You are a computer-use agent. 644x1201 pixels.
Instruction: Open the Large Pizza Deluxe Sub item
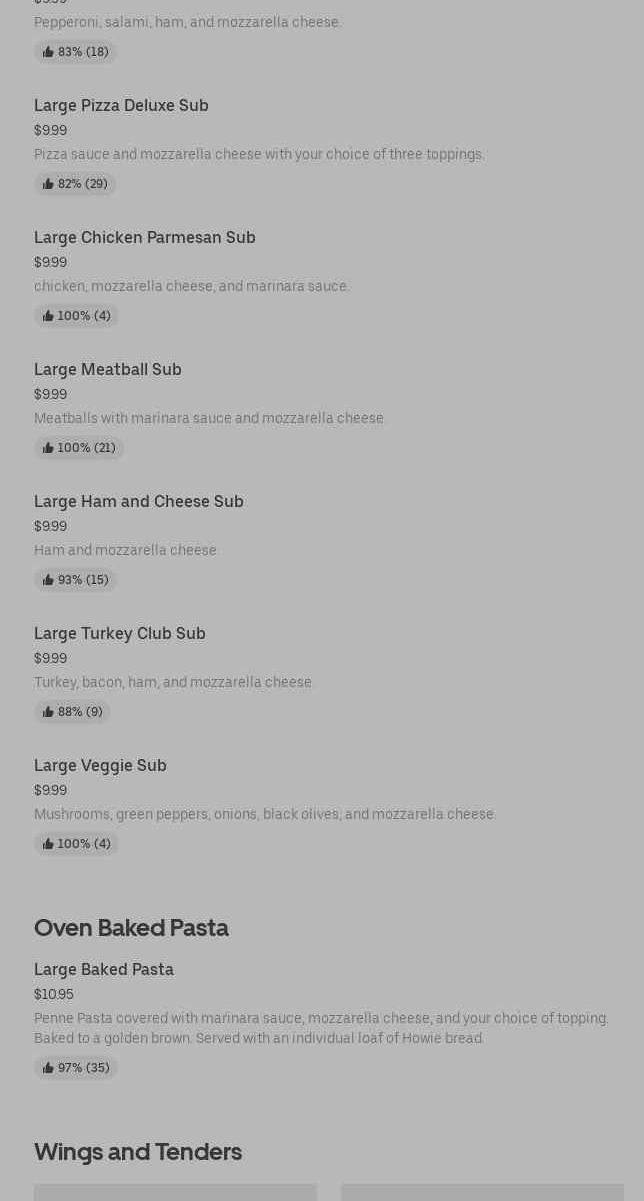[x=121, y=105]
